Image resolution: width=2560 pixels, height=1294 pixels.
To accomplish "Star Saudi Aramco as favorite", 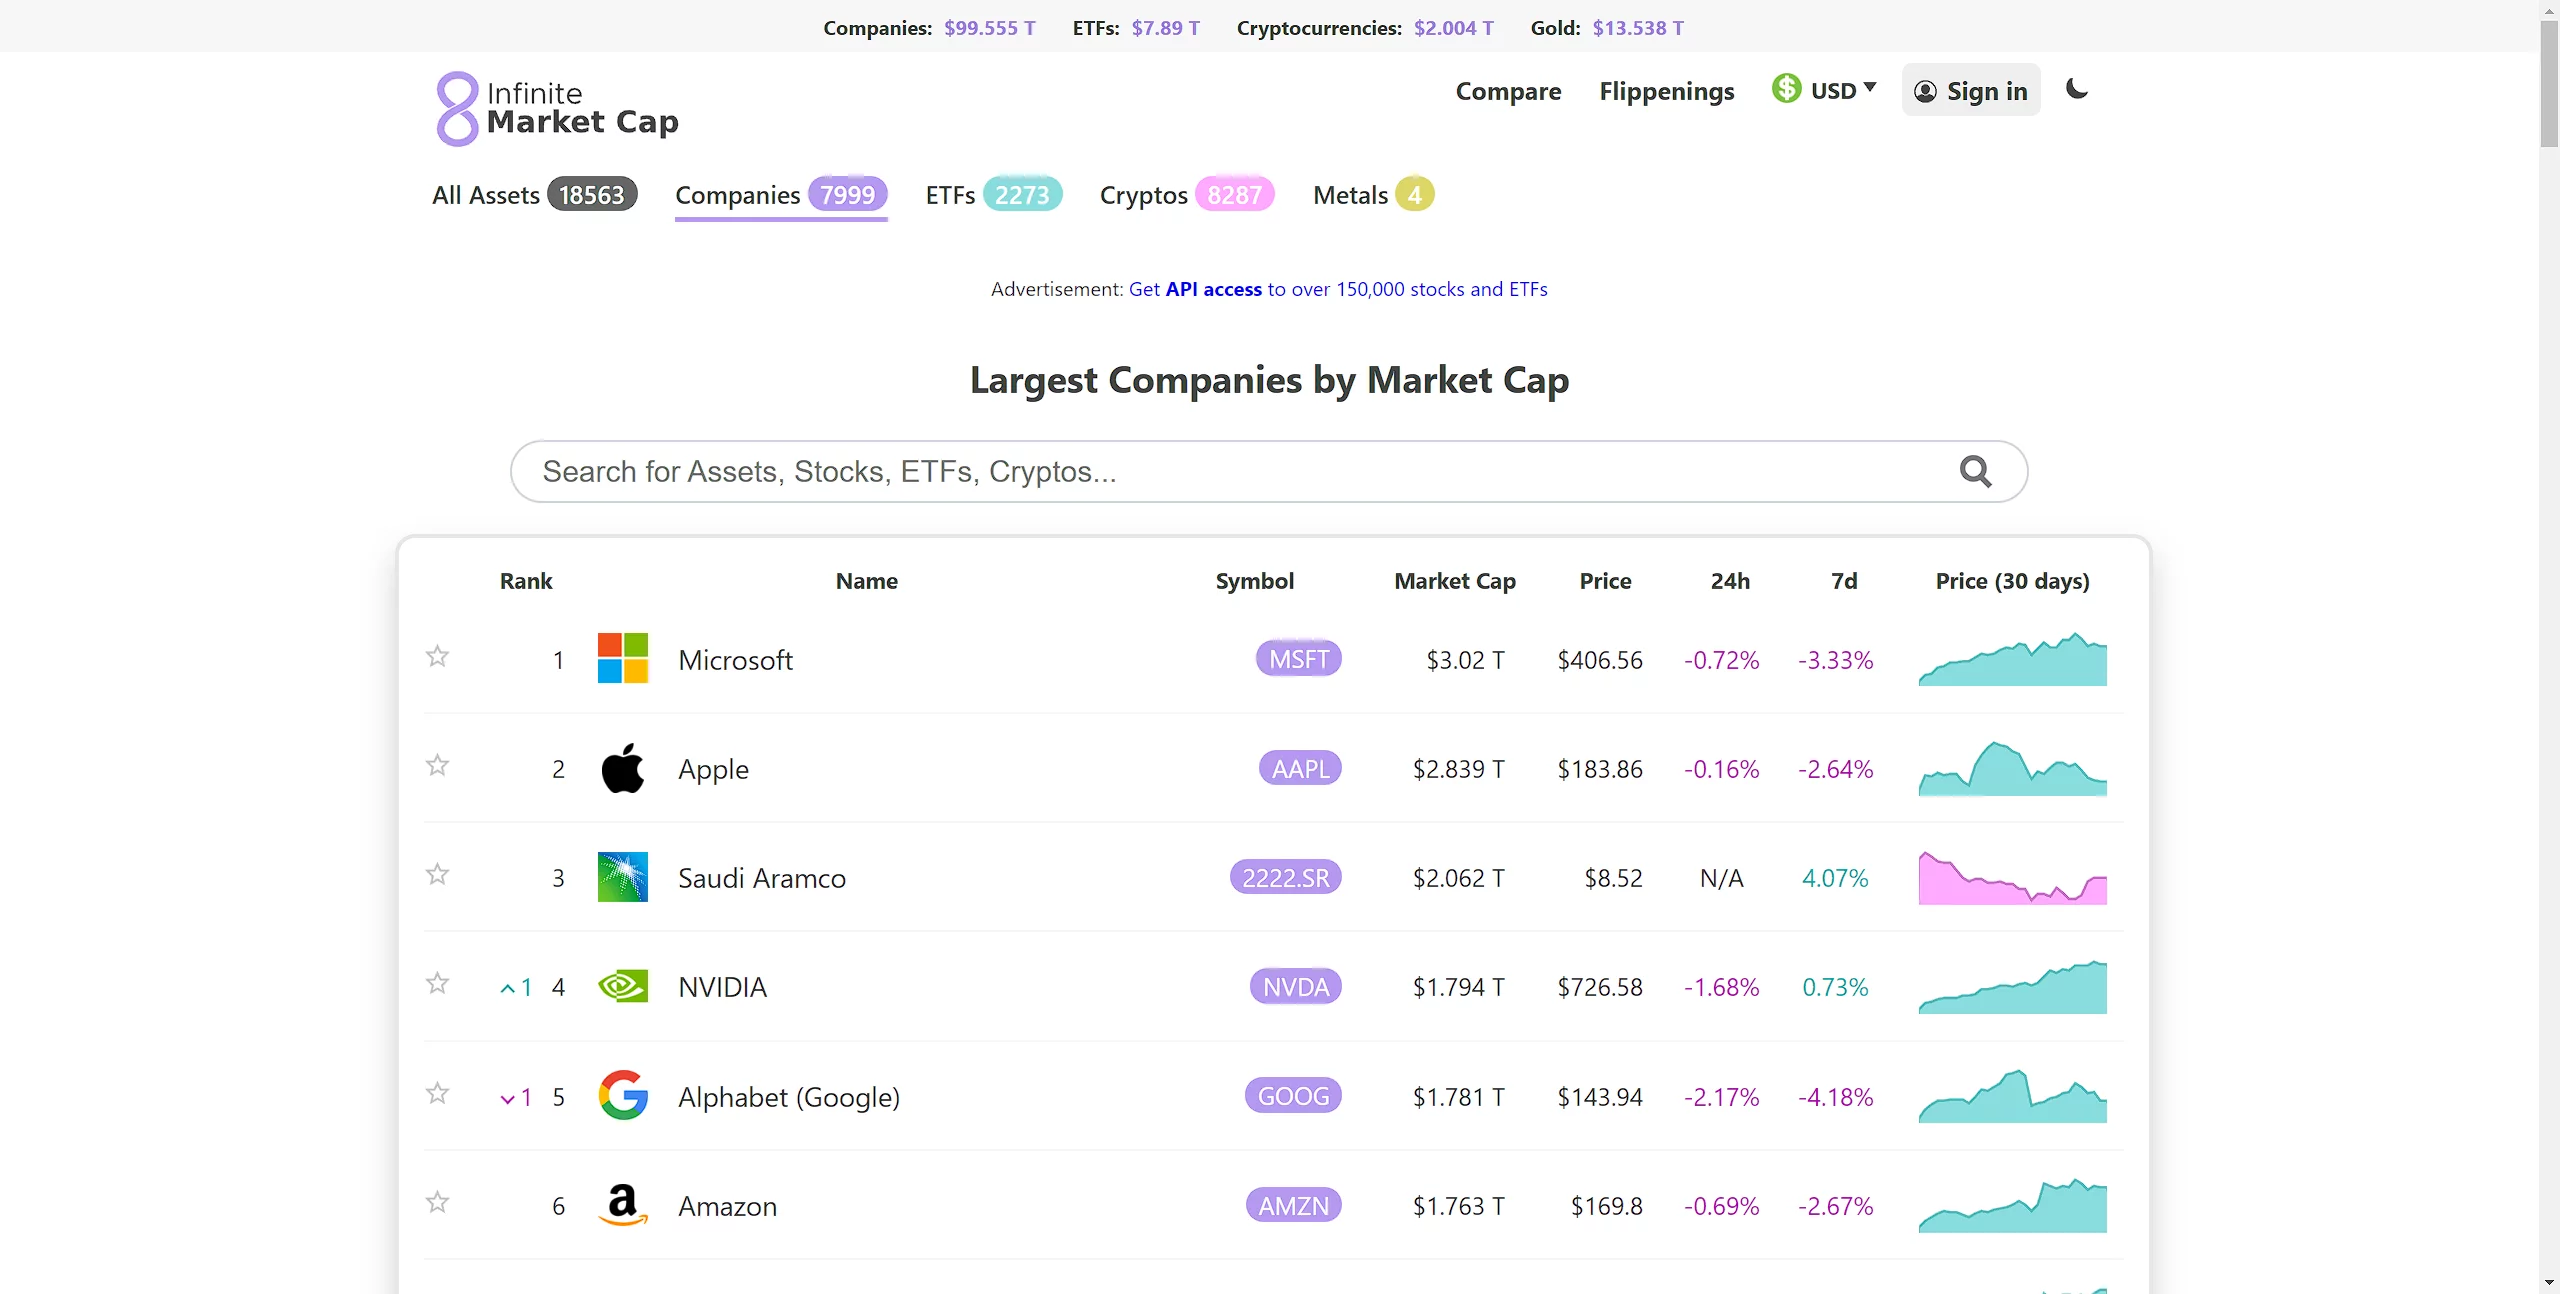I will click(x=437, y=875).
